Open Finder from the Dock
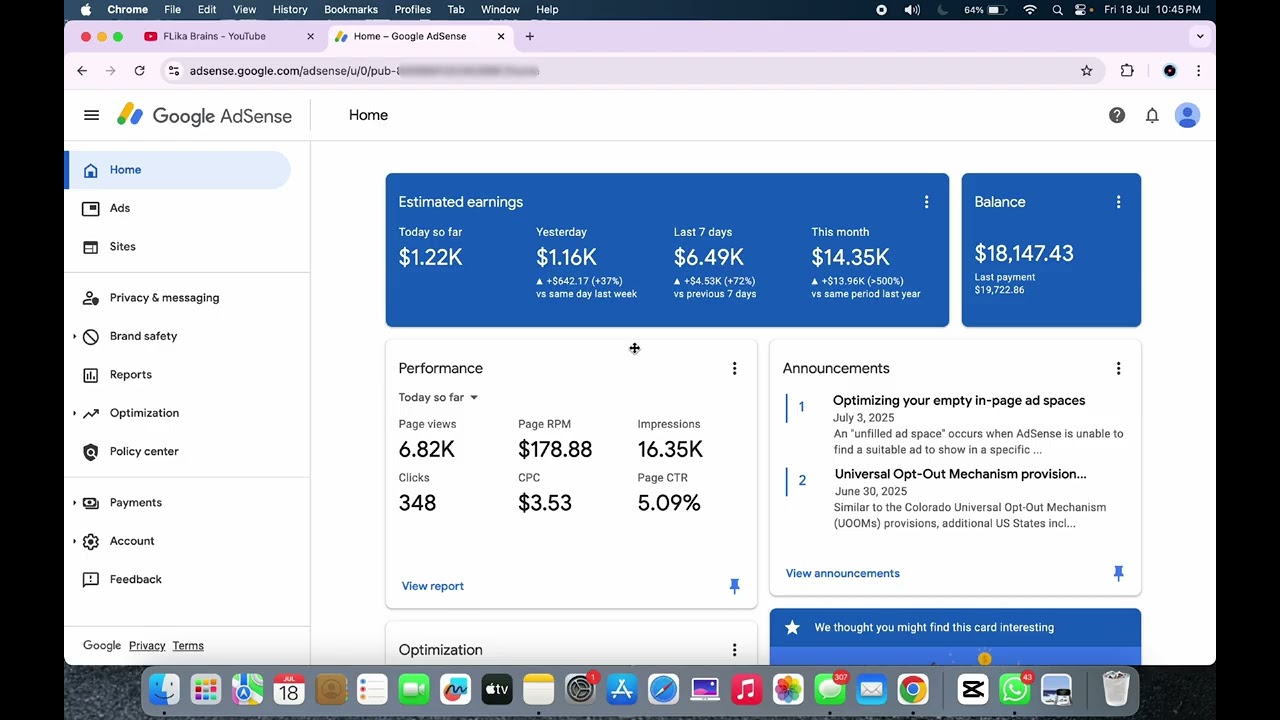The image size is (1280, 720). (164, 690)
